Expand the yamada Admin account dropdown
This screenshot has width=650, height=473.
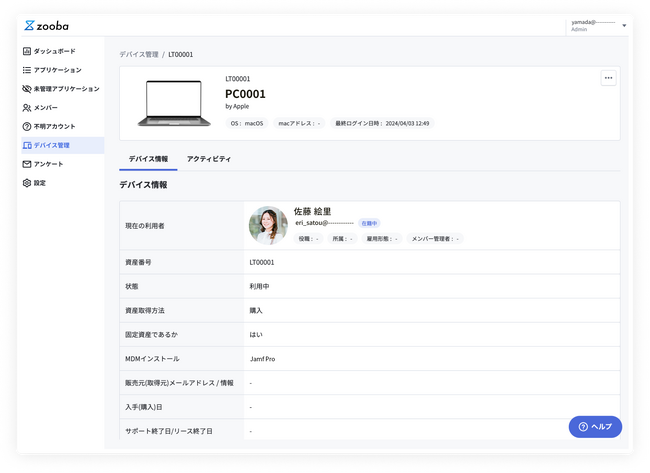pos(624,25)
